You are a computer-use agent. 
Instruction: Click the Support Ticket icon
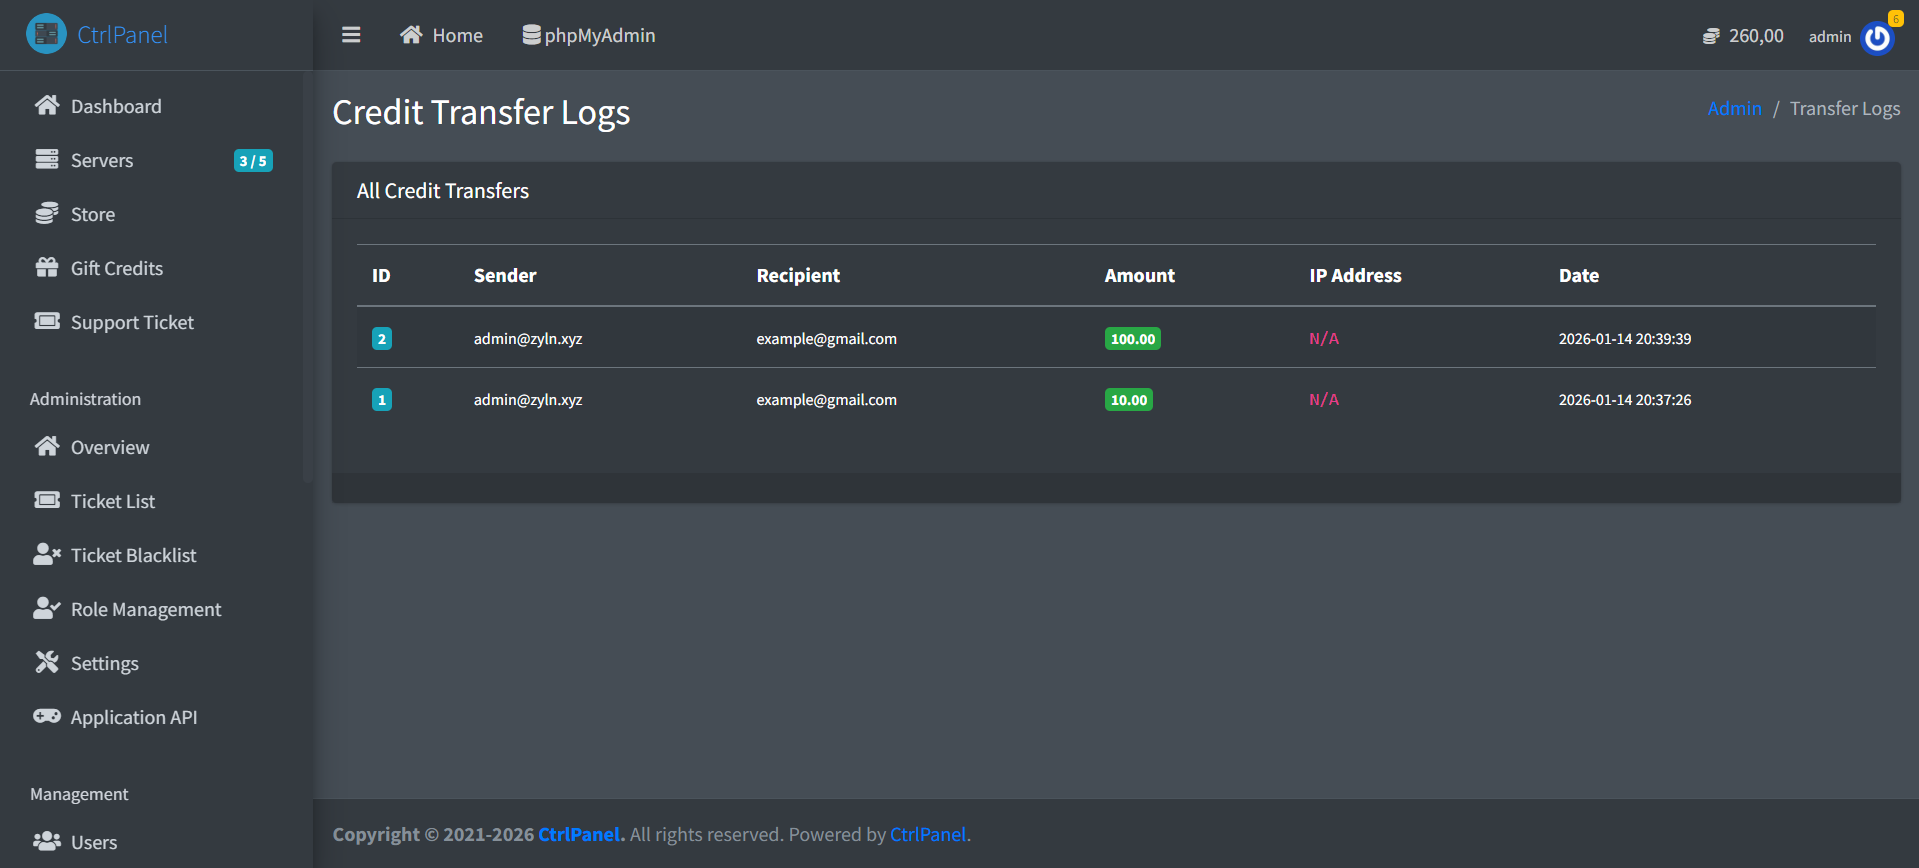pos(47,322)
